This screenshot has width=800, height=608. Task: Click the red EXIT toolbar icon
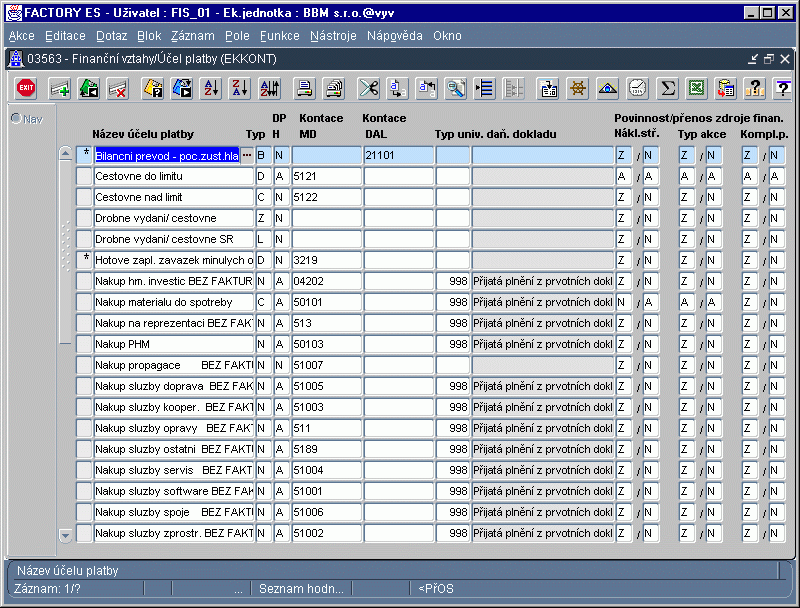tap(26, 88)
